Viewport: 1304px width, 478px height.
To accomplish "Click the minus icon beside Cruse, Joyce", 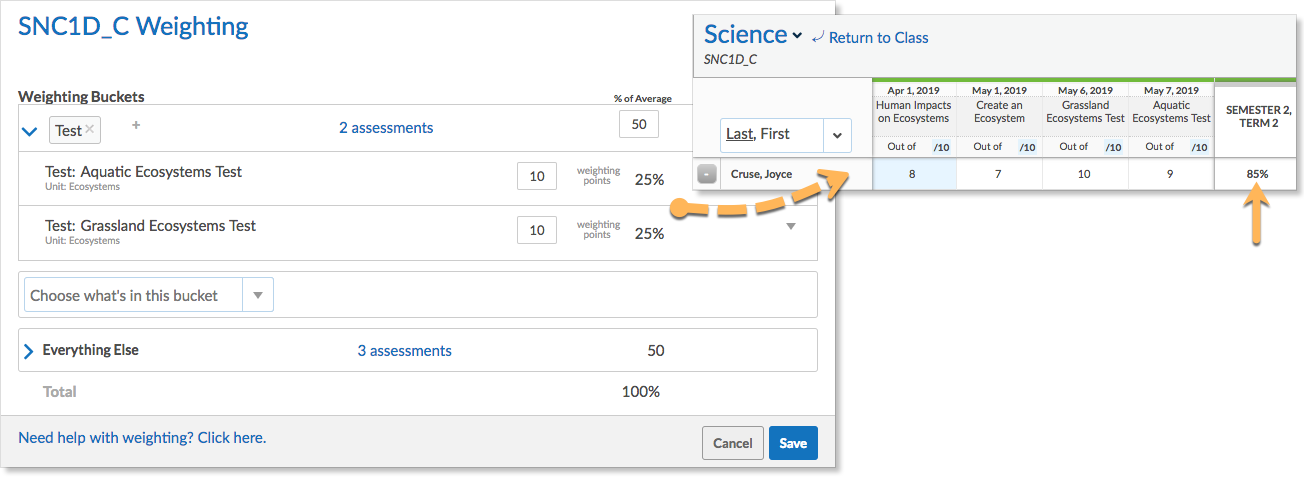I will tap(707, 174).
